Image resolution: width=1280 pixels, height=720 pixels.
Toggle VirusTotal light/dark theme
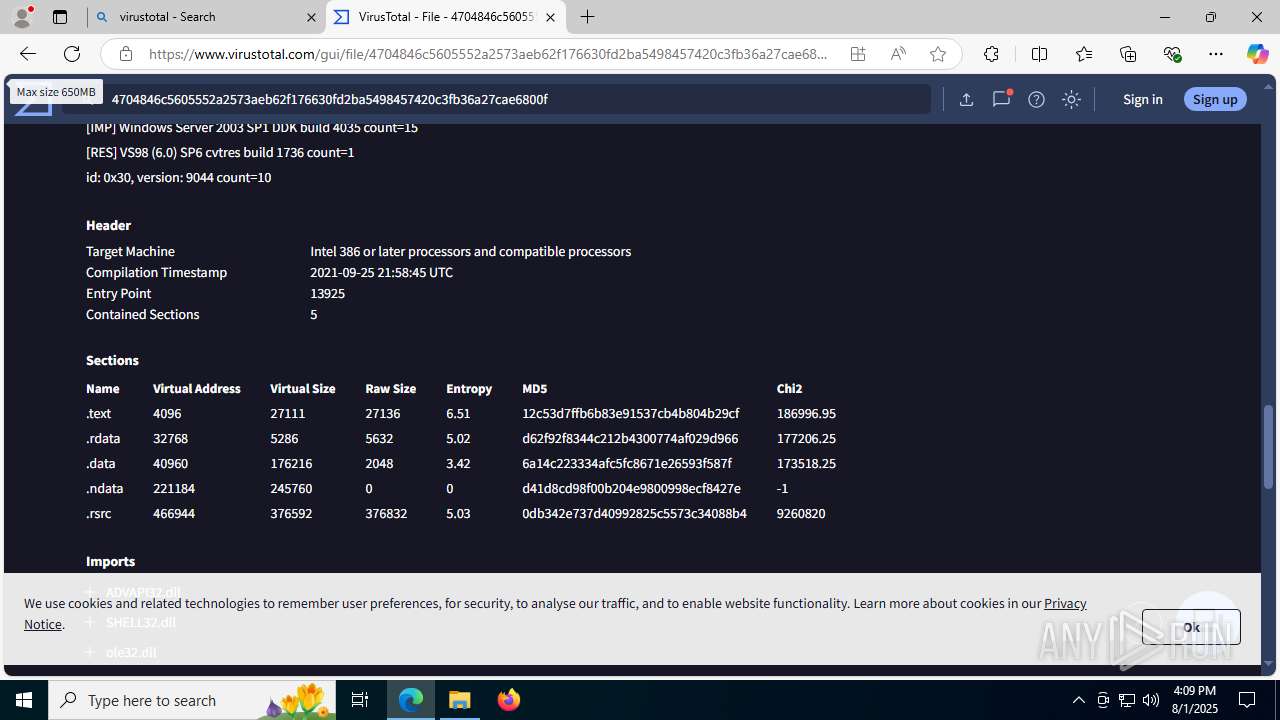click(1071, 99)
